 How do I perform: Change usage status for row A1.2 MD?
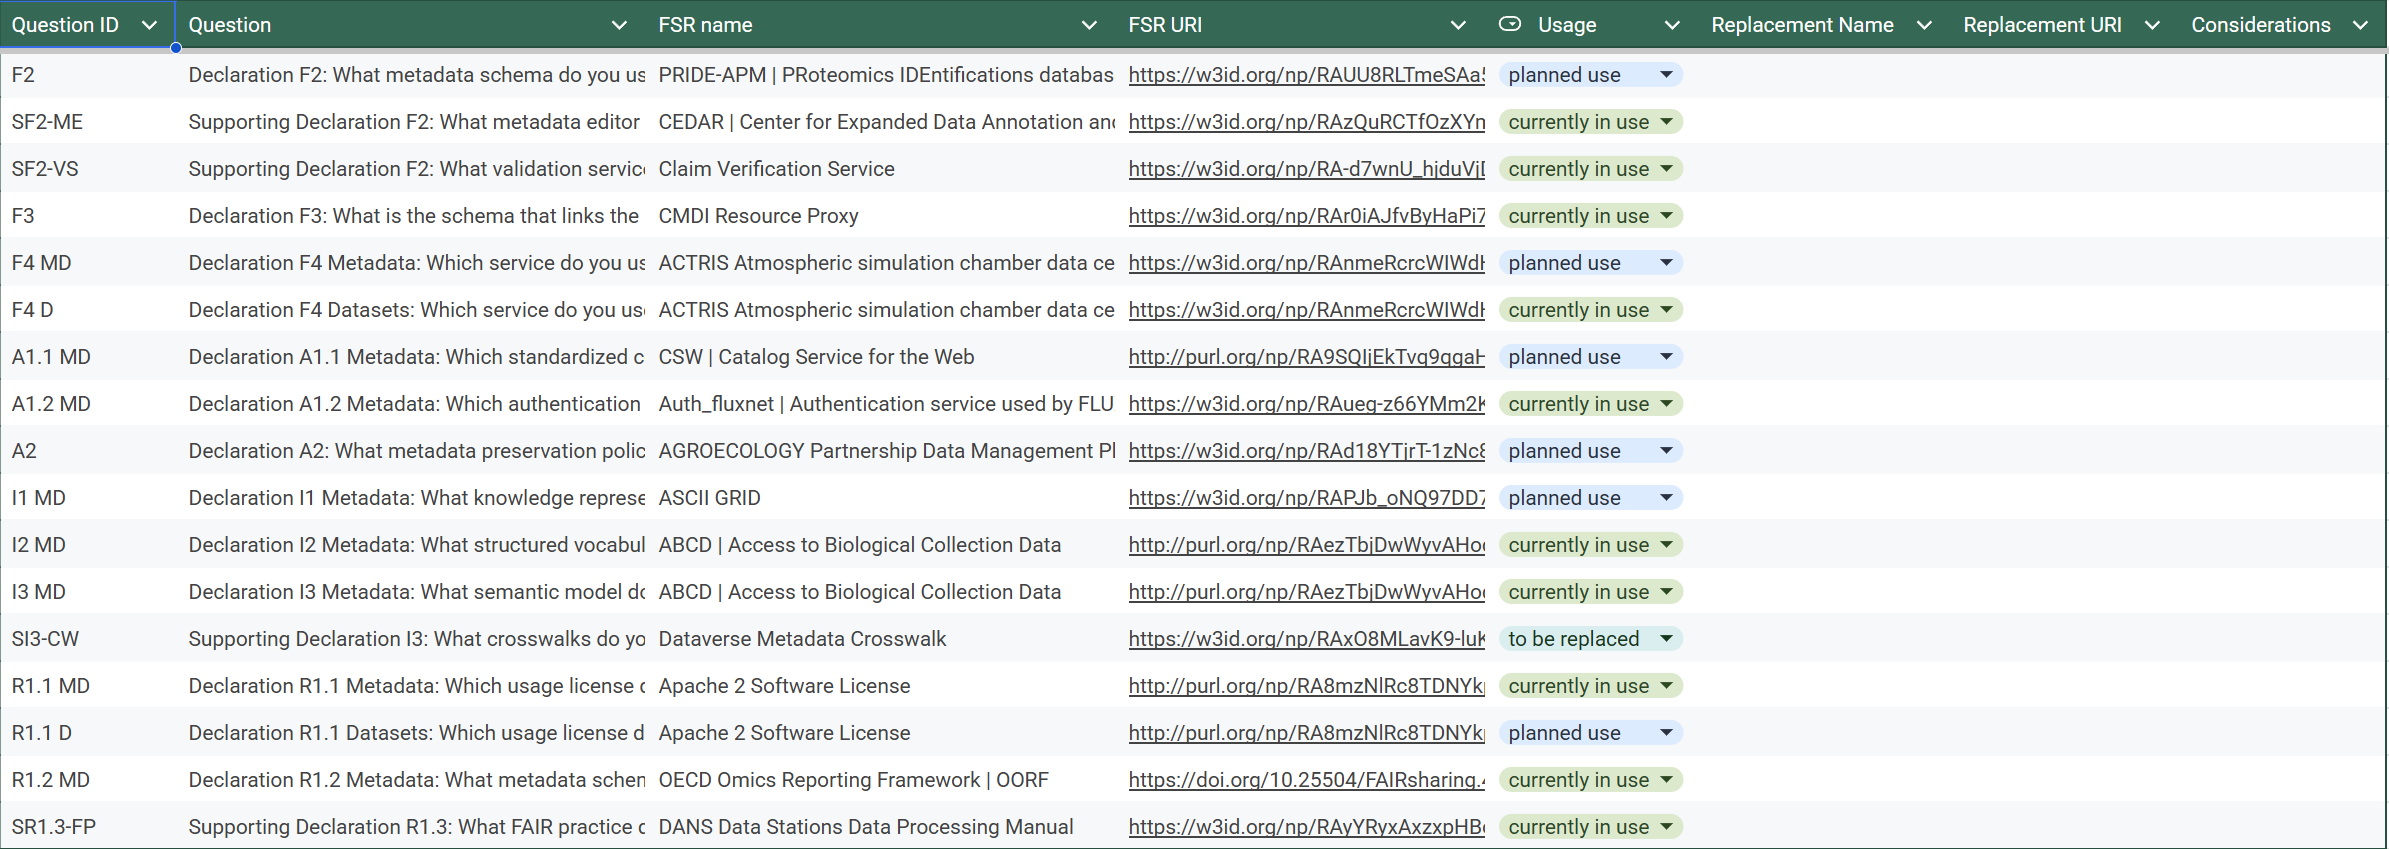pos(1590,404)
